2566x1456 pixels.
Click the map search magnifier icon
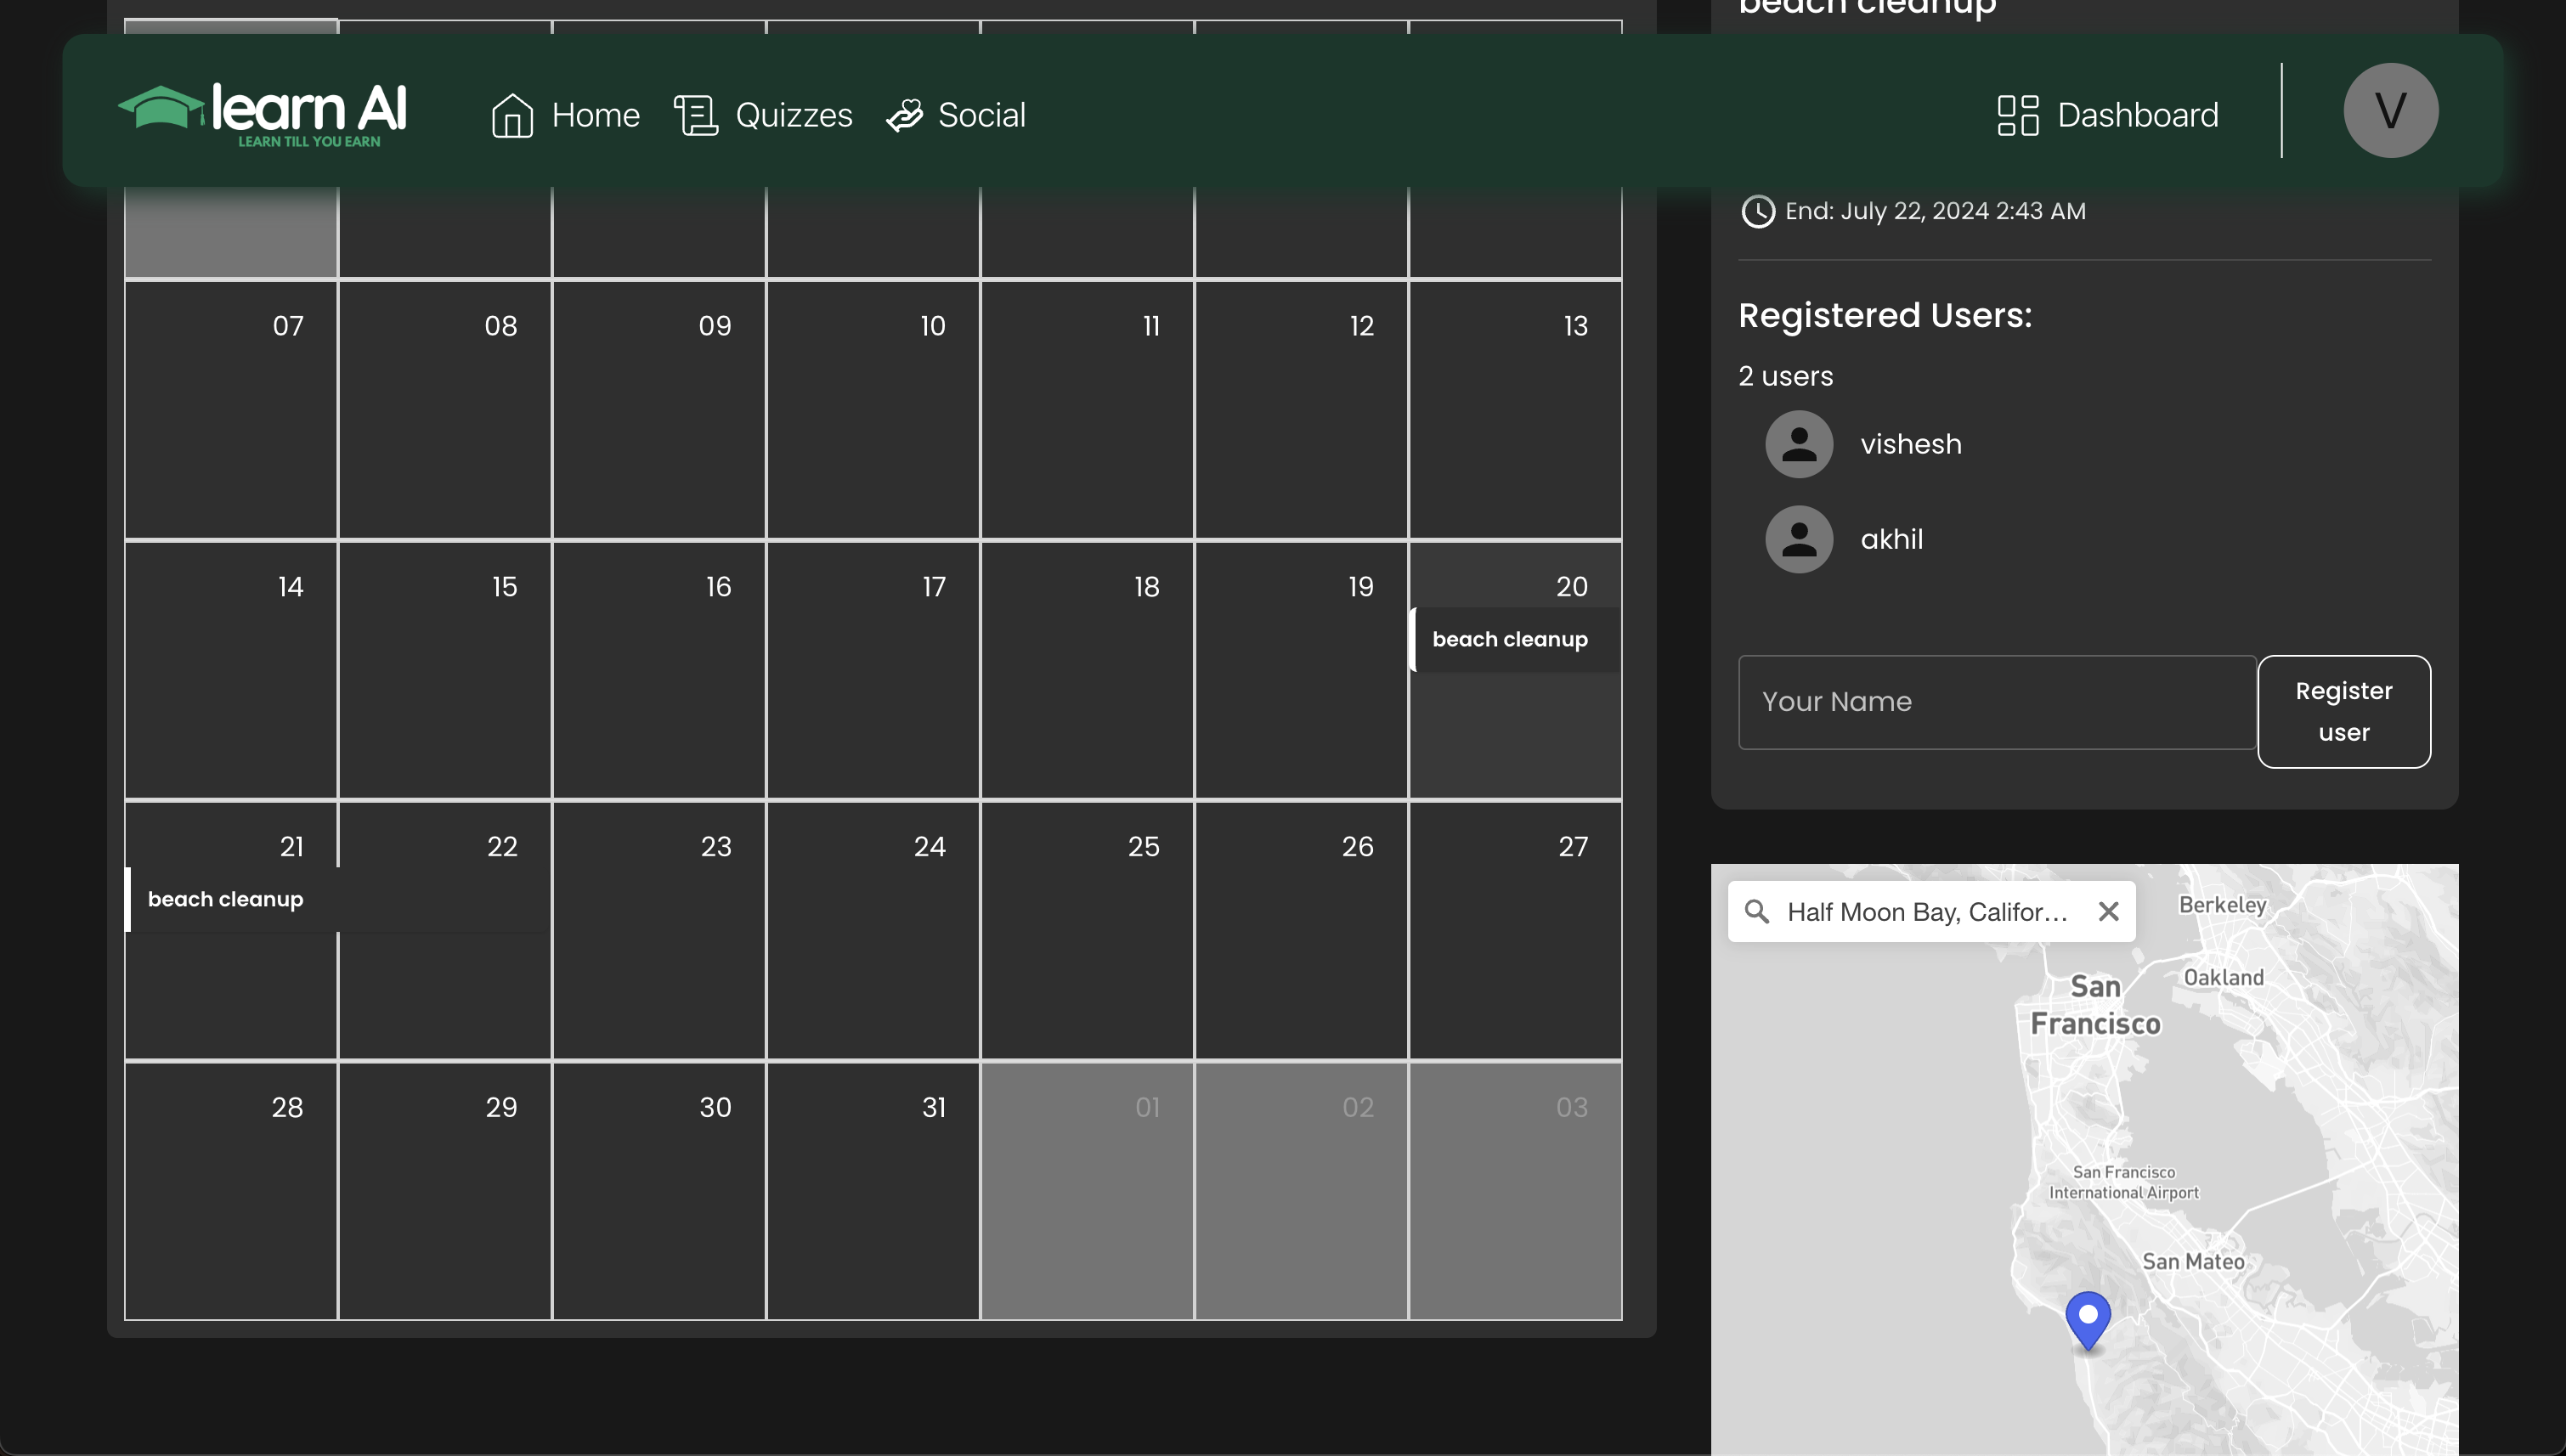1757,911
